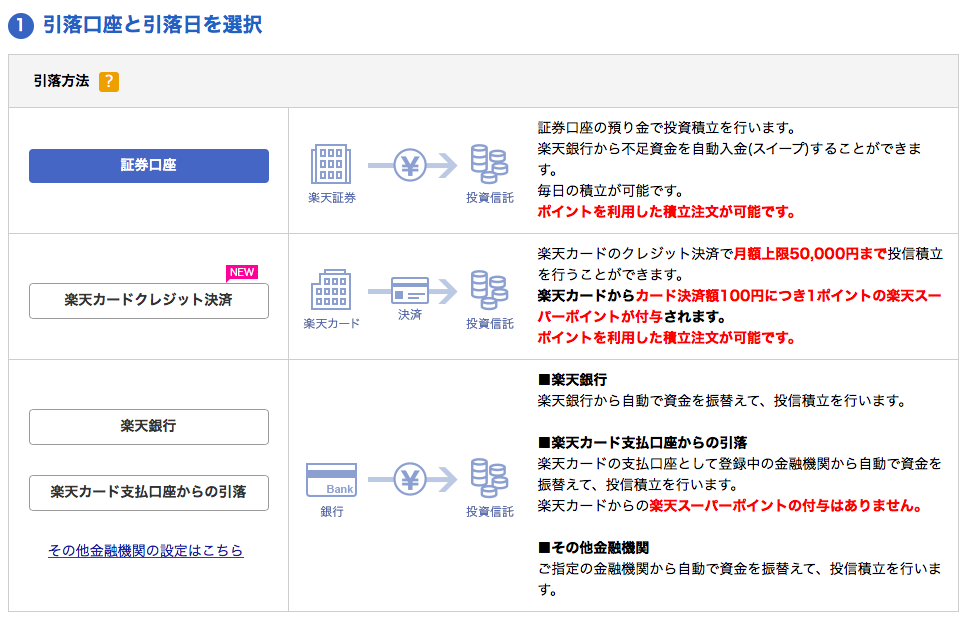Click the ■楽天銀行 subheading
This screenshot has width=965, height=618.
coord(572,380)
